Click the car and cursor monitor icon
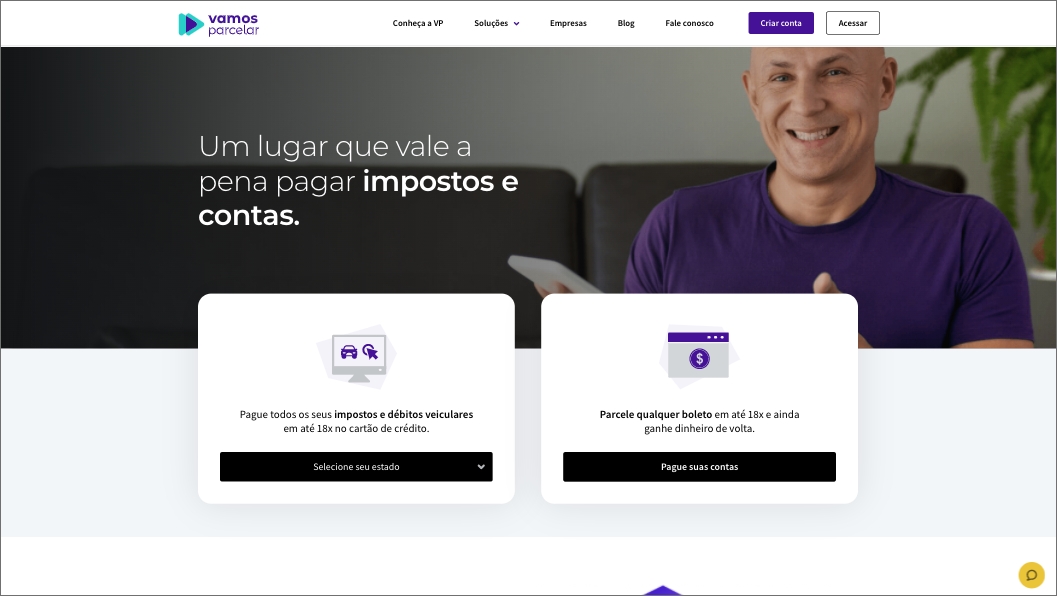The image size is (1057, 596). 357,357
